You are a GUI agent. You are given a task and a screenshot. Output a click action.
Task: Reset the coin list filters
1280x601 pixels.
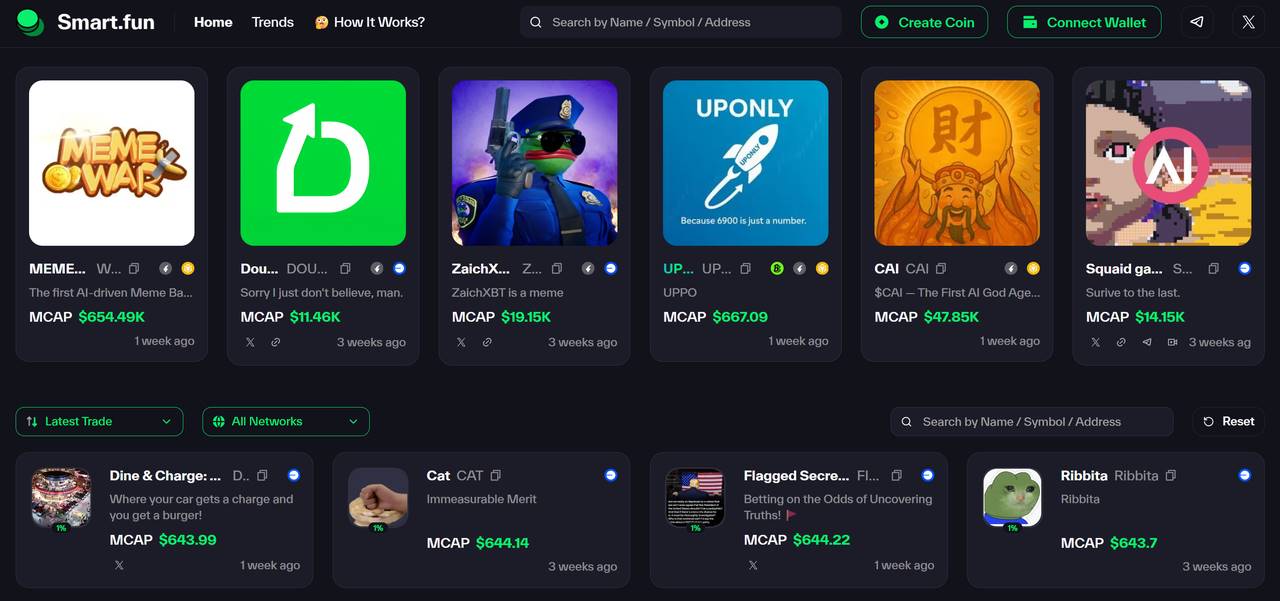tap(1228, 422)
